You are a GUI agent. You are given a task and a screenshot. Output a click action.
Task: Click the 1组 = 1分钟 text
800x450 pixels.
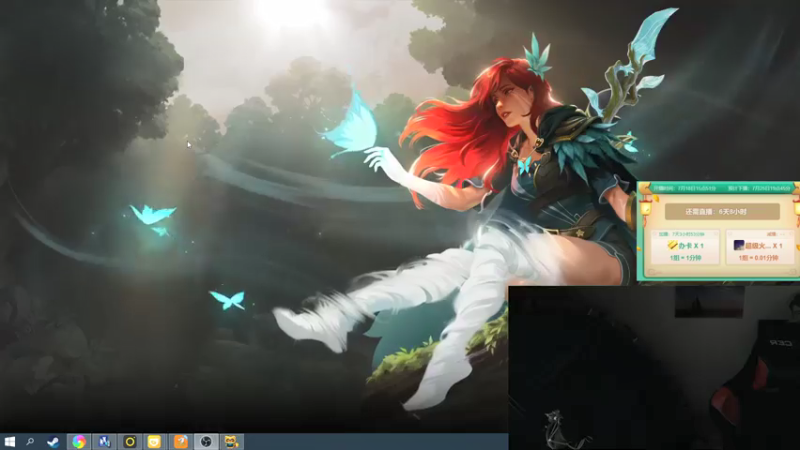coord(685,258)
